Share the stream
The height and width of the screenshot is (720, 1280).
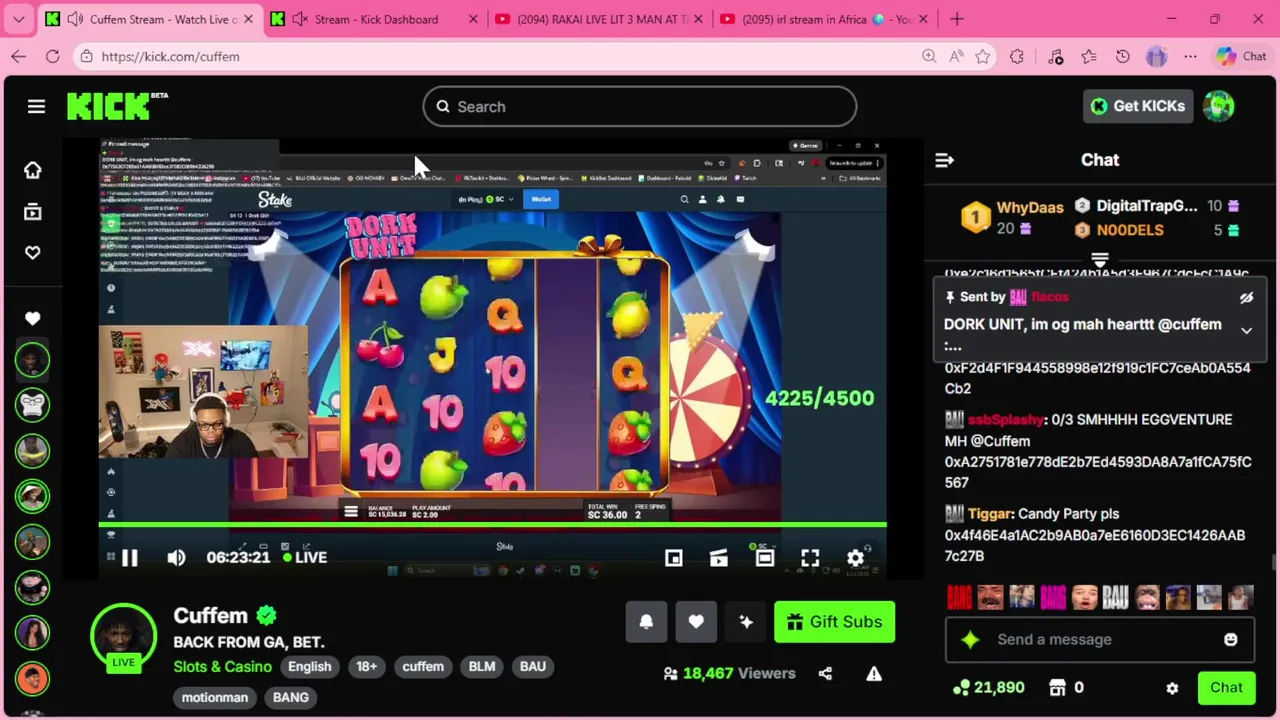point(825,674)
